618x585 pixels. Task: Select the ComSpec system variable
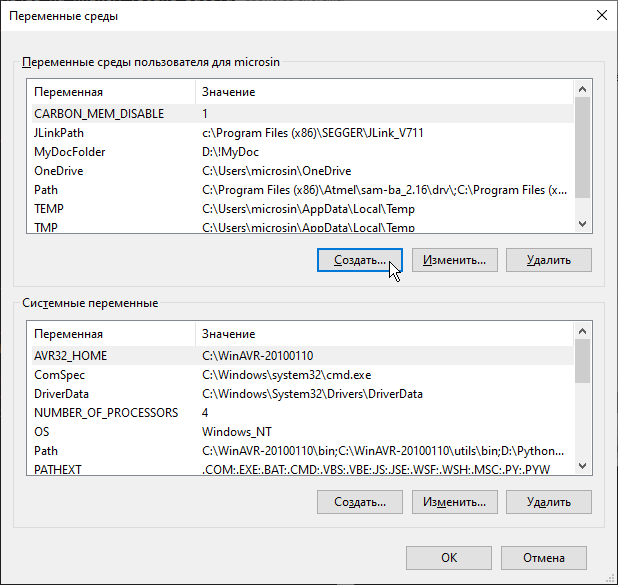tap(302, 374)
